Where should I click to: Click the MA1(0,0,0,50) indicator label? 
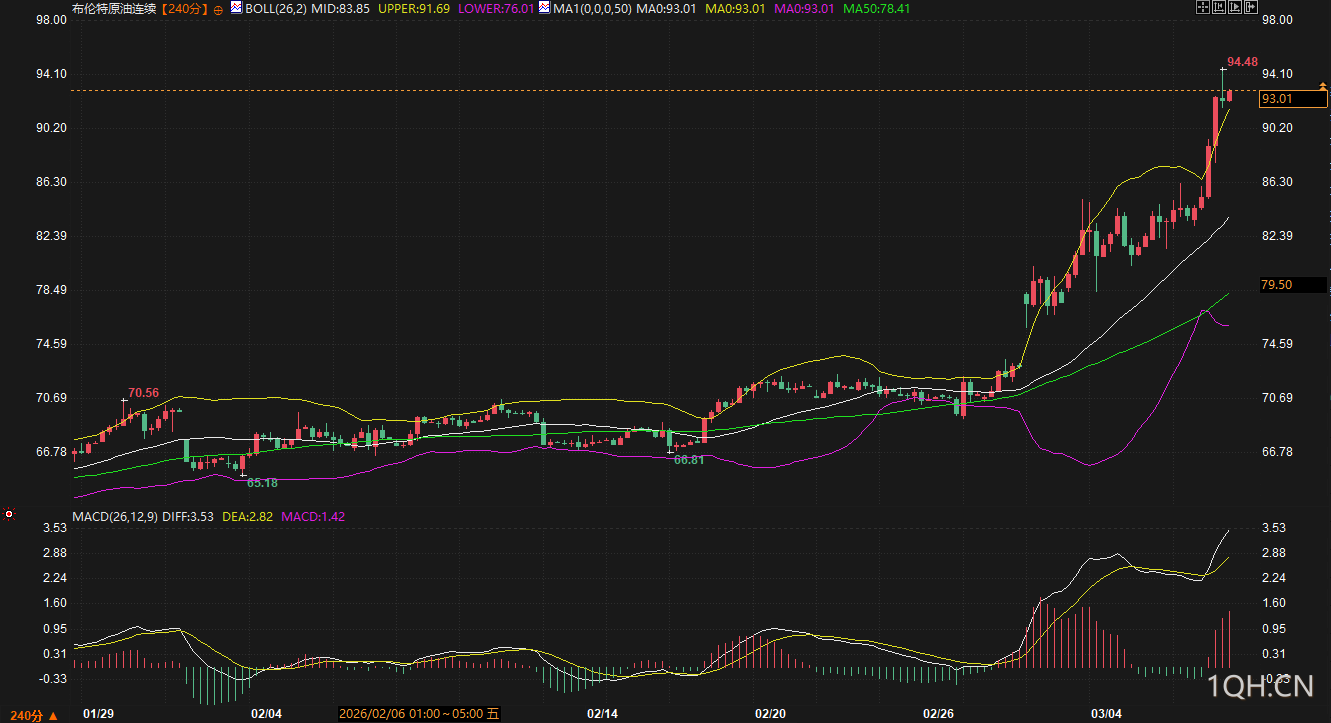[x=592, y=8]
